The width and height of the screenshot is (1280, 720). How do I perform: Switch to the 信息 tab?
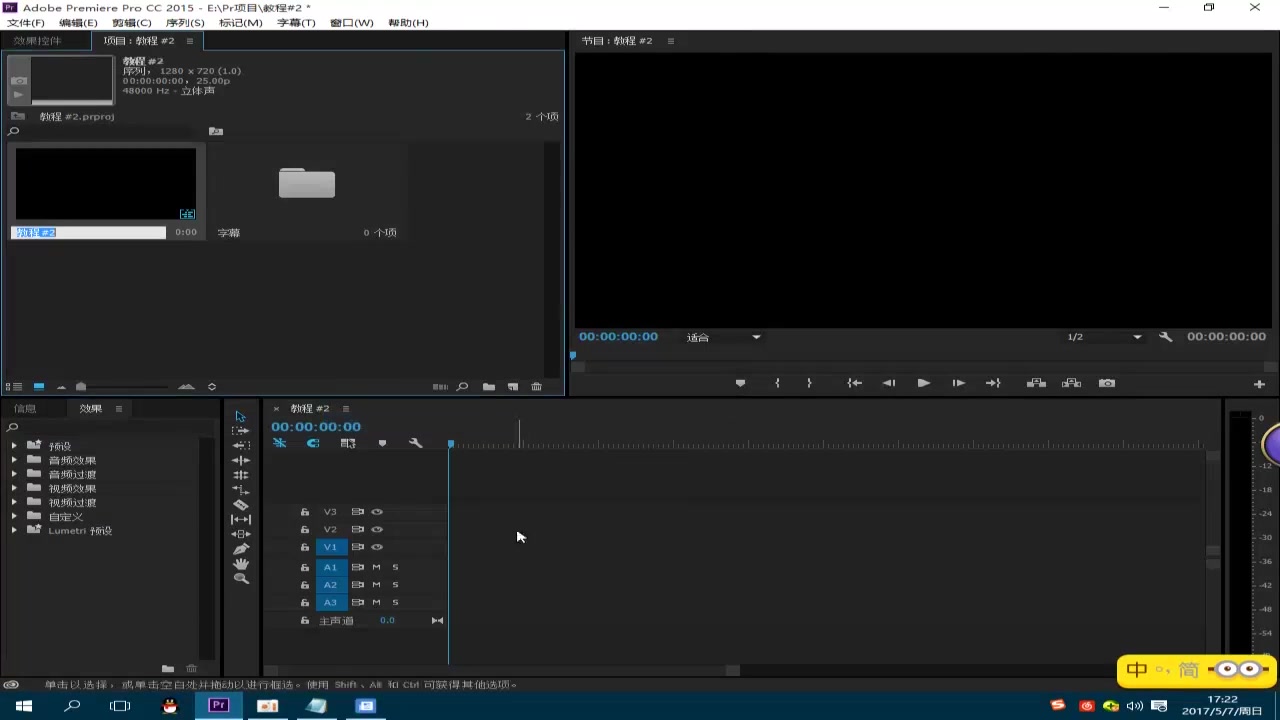[x=25, y=408]
